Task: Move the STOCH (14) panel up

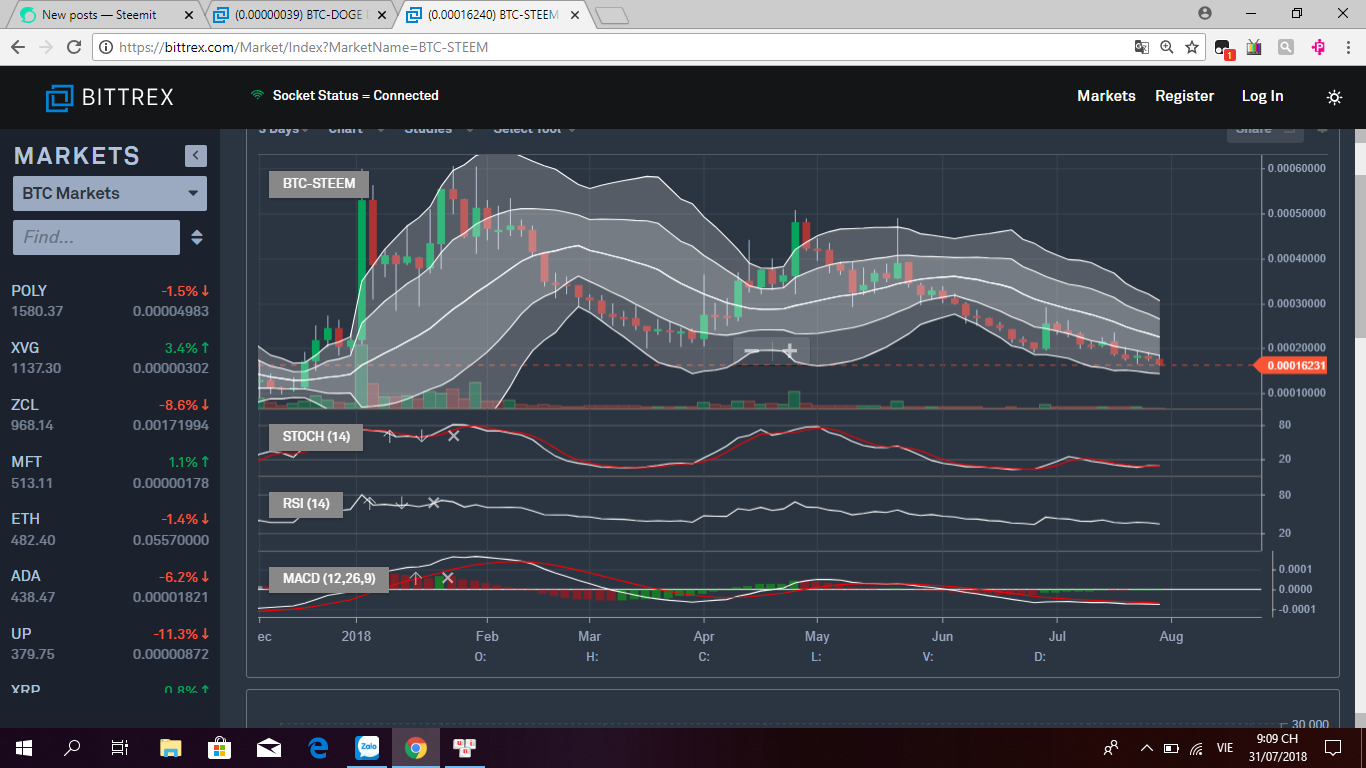Action: [389, 436]
